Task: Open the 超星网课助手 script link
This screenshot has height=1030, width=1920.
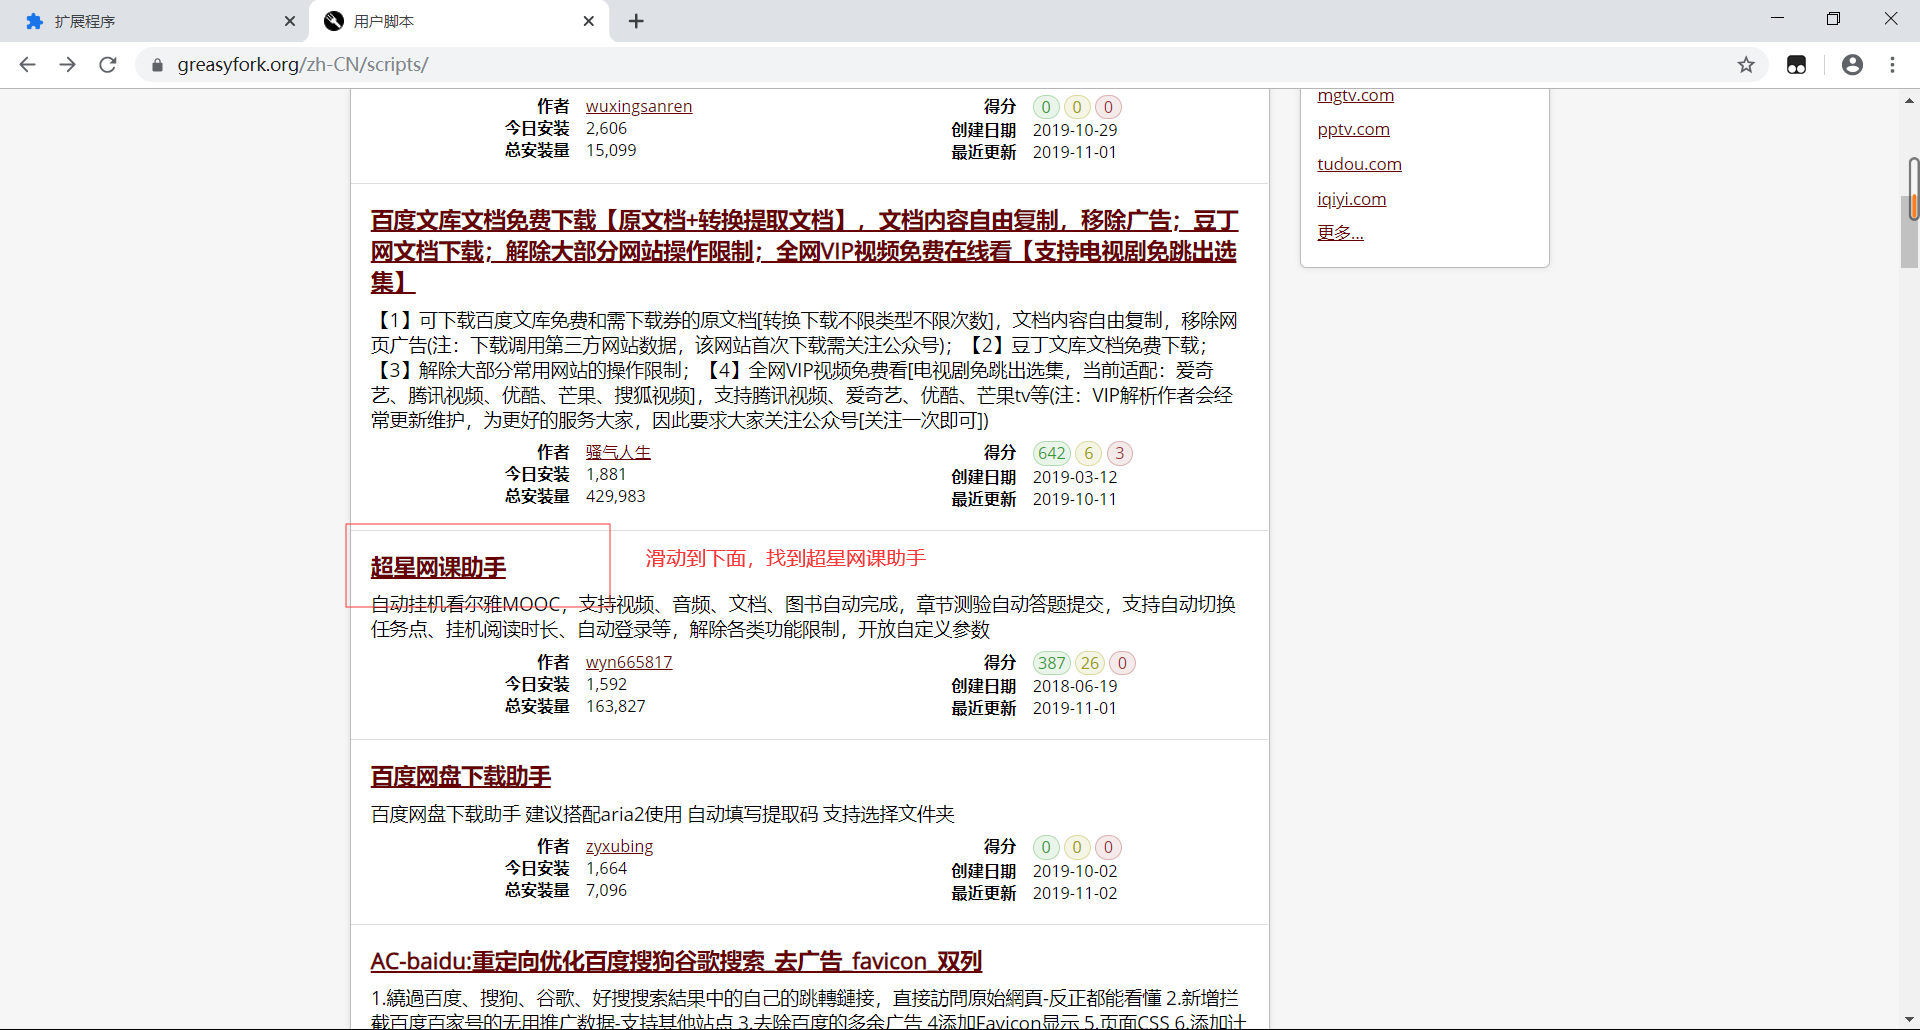Action: [438, 567]
